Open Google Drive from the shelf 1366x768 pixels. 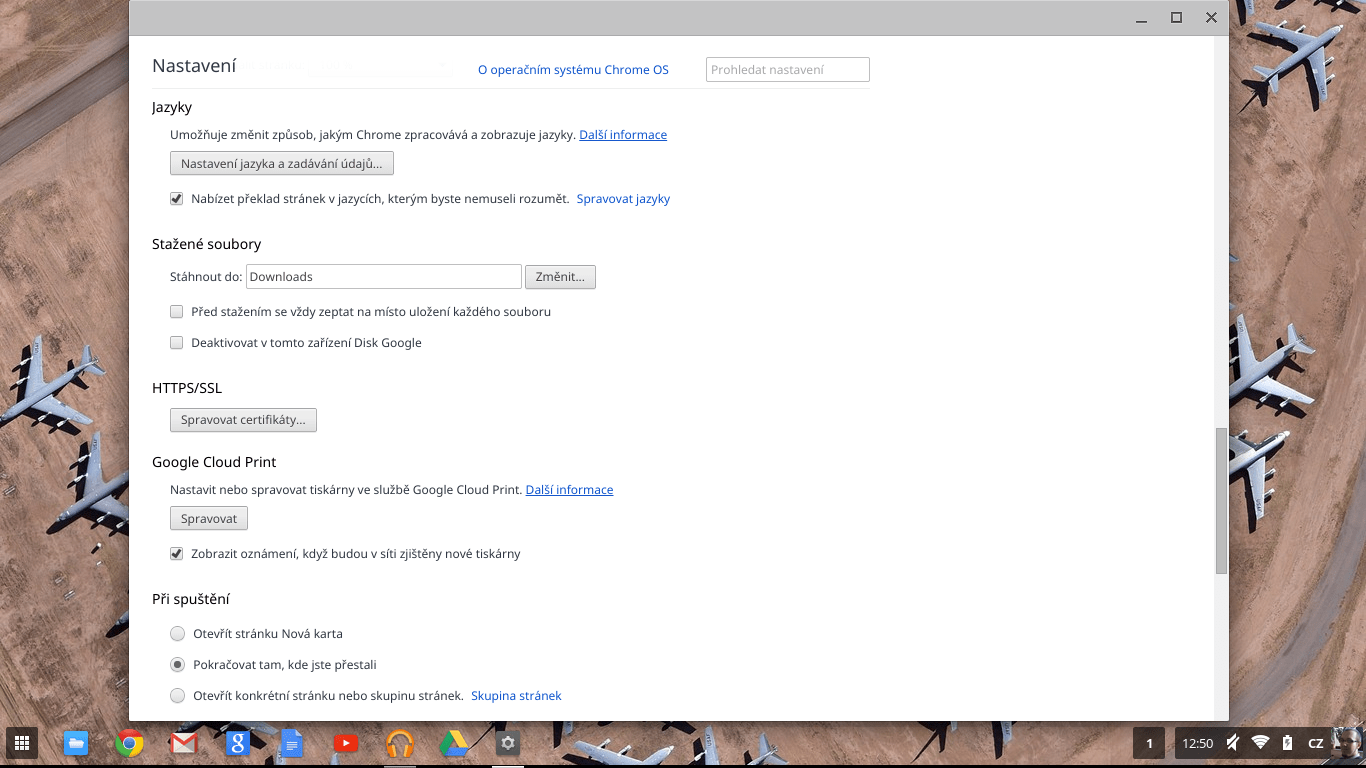point(454,743)
